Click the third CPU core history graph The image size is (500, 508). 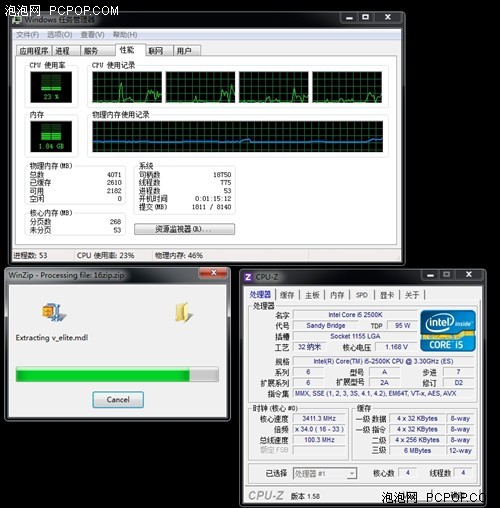point(274,87)
